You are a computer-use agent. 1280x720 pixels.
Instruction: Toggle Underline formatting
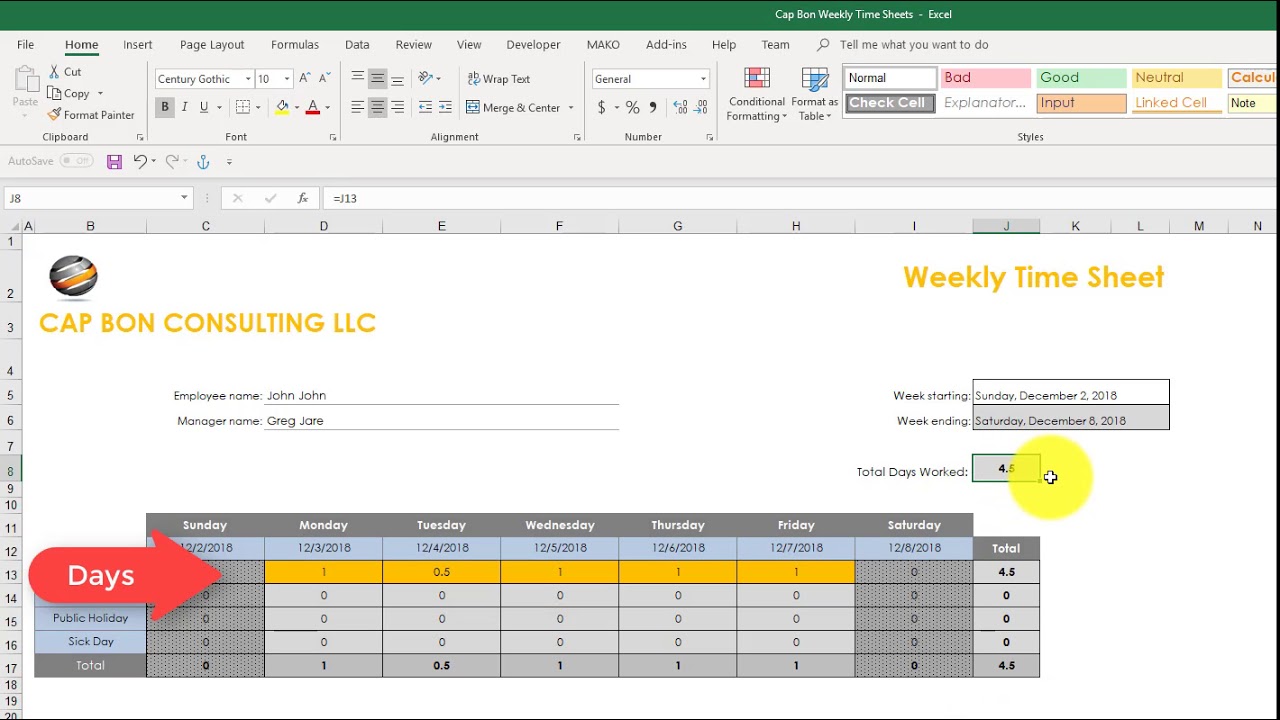[x=204, y=107]
